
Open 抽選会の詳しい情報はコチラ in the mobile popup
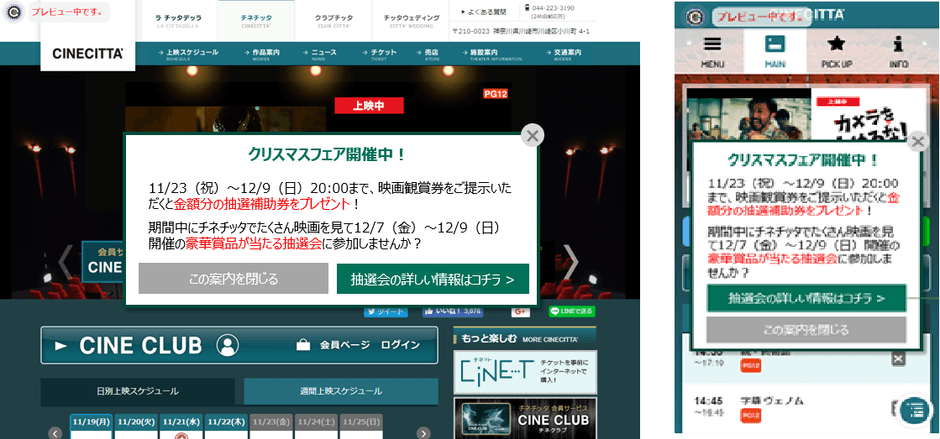(806, 298)
